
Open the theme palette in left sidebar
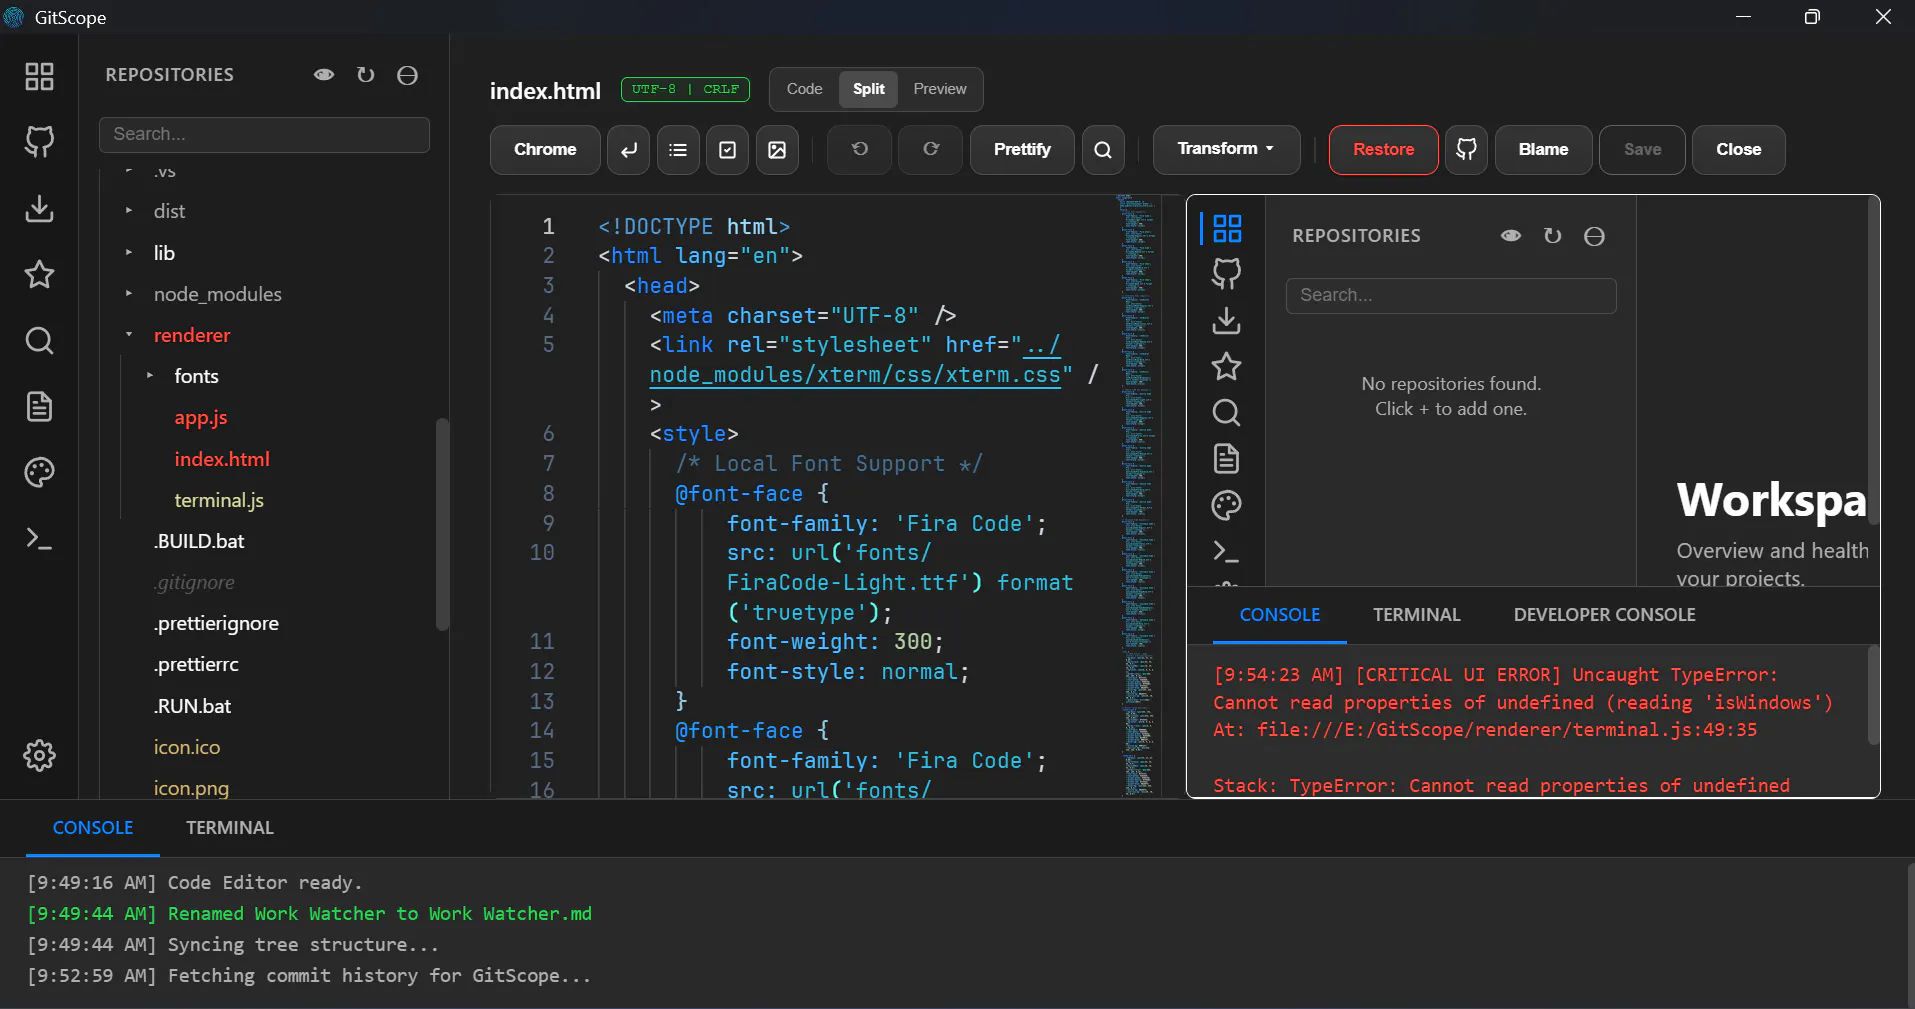point(39,472)
